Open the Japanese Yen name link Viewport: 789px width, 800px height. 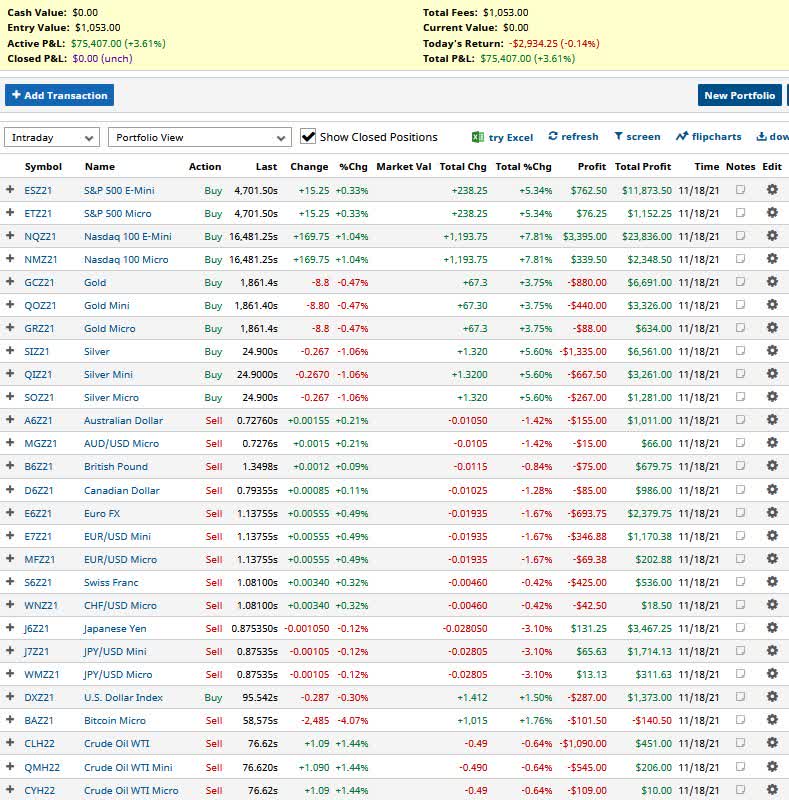point(116,629)
